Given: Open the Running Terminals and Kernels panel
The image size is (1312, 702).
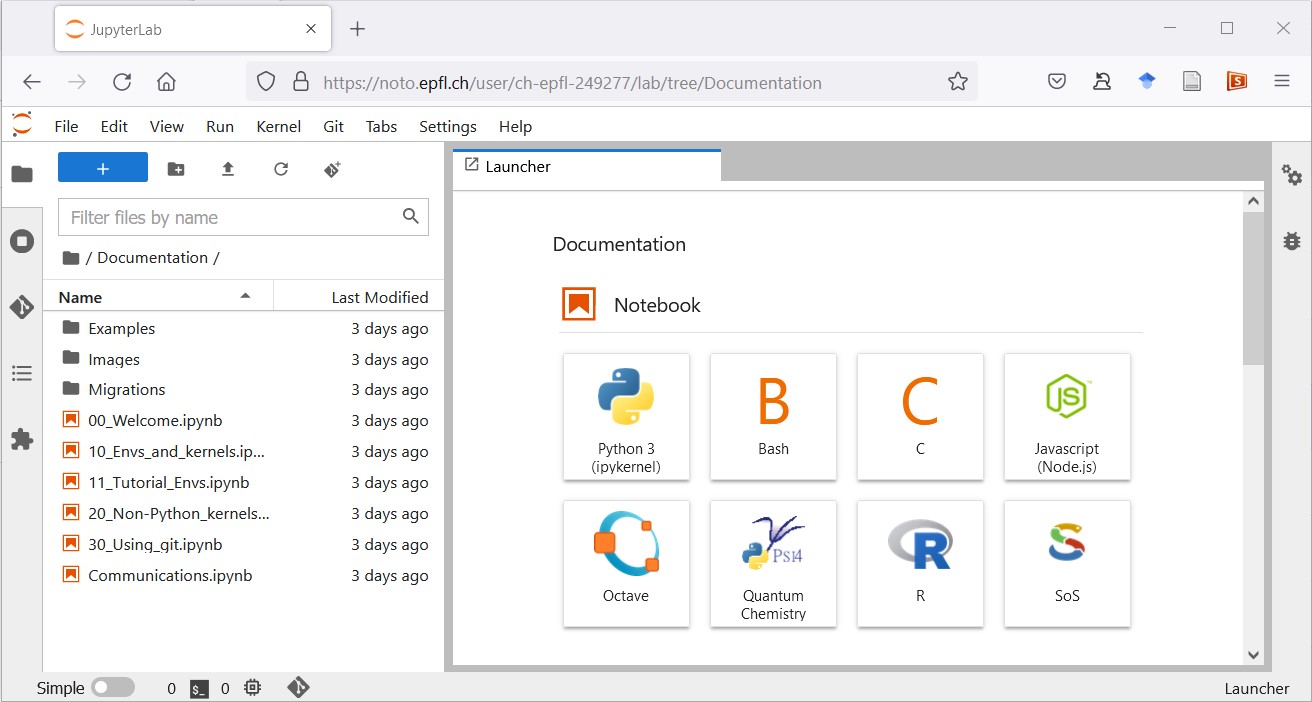Looking at the screenshot, I should (x=22, y=240).
